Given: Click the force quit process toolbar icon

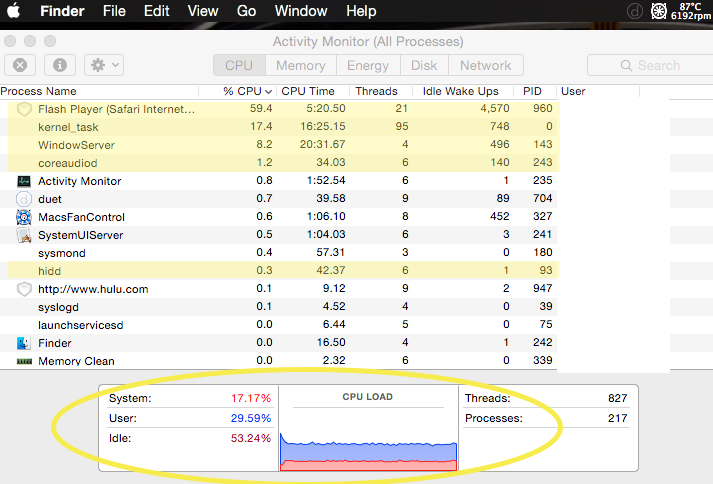Looking at the screenshot, I should click(x=20, y=65).
